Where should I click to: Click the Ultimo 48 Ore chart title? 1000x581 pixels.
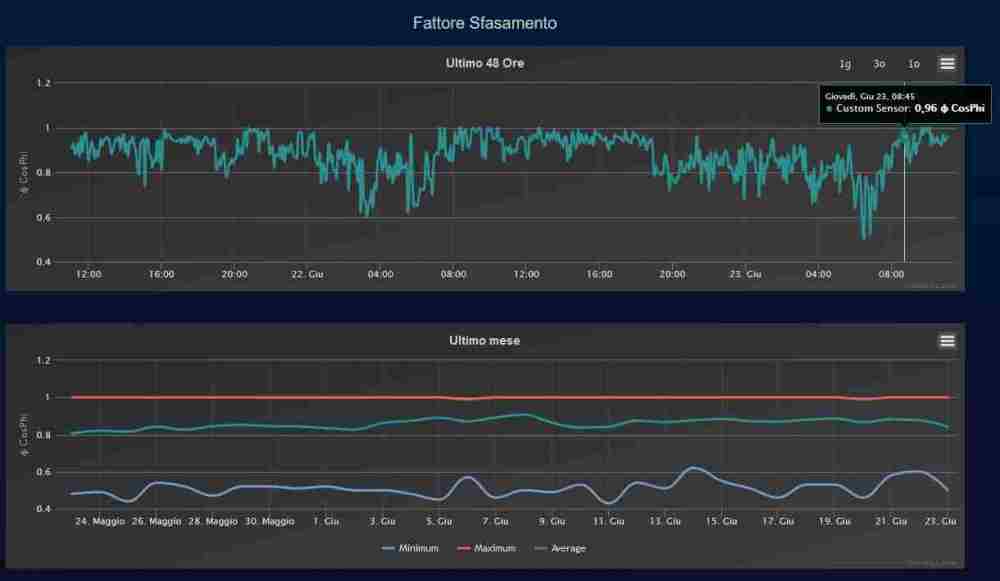[x=484, y=63]
